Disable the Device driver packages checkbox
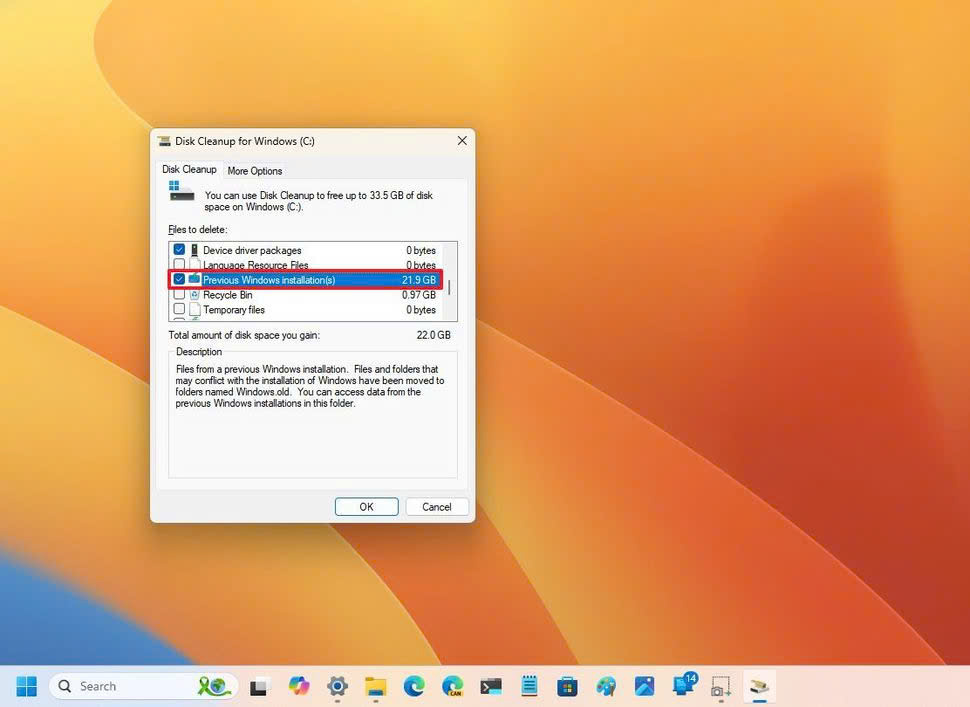This screenshot has height=707, width=970. 179,250
